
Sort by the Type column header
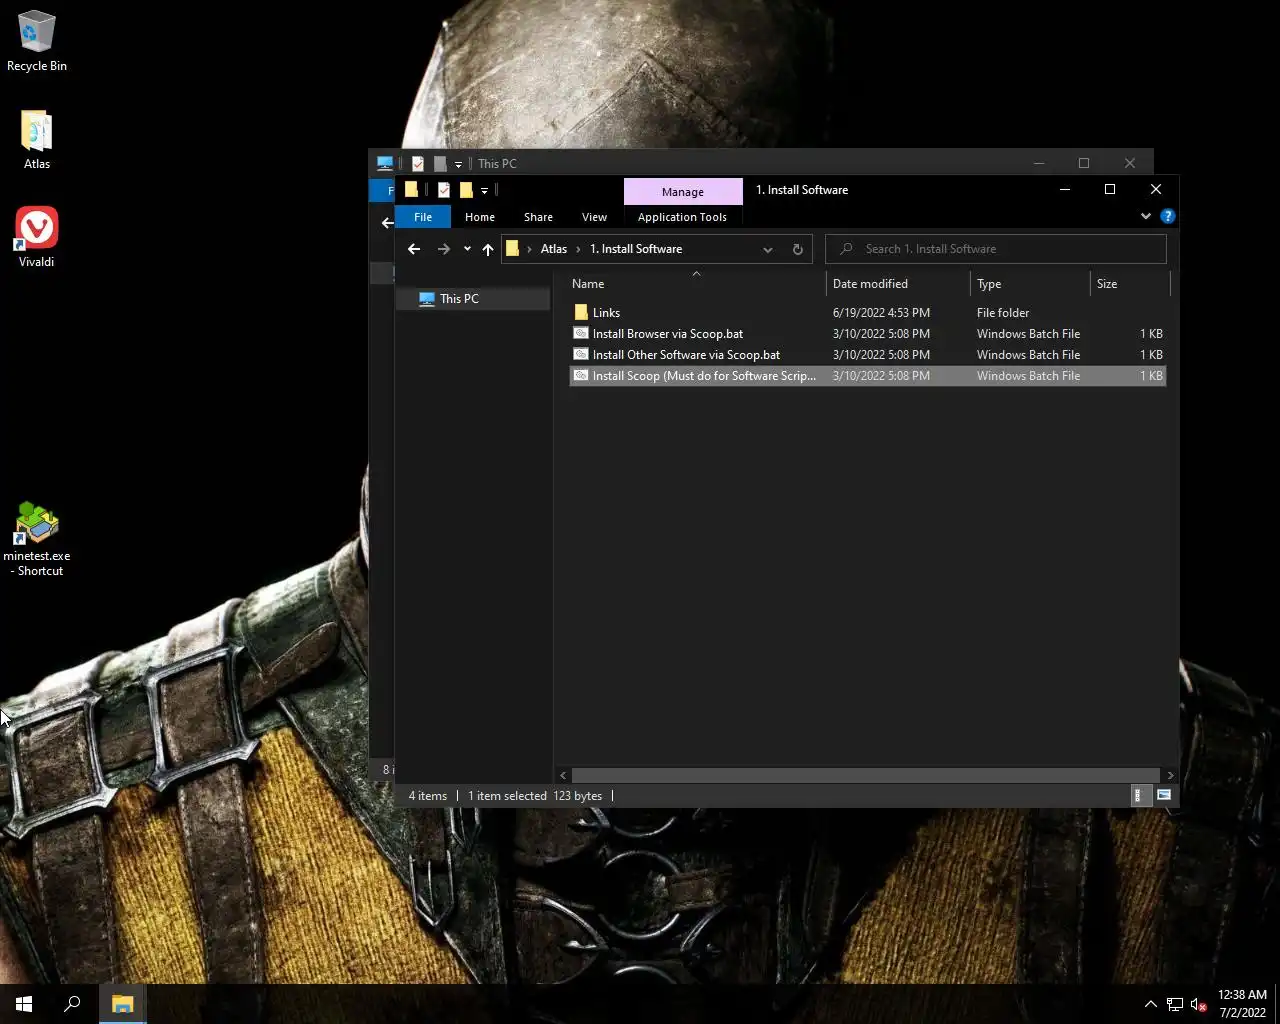1030,284
